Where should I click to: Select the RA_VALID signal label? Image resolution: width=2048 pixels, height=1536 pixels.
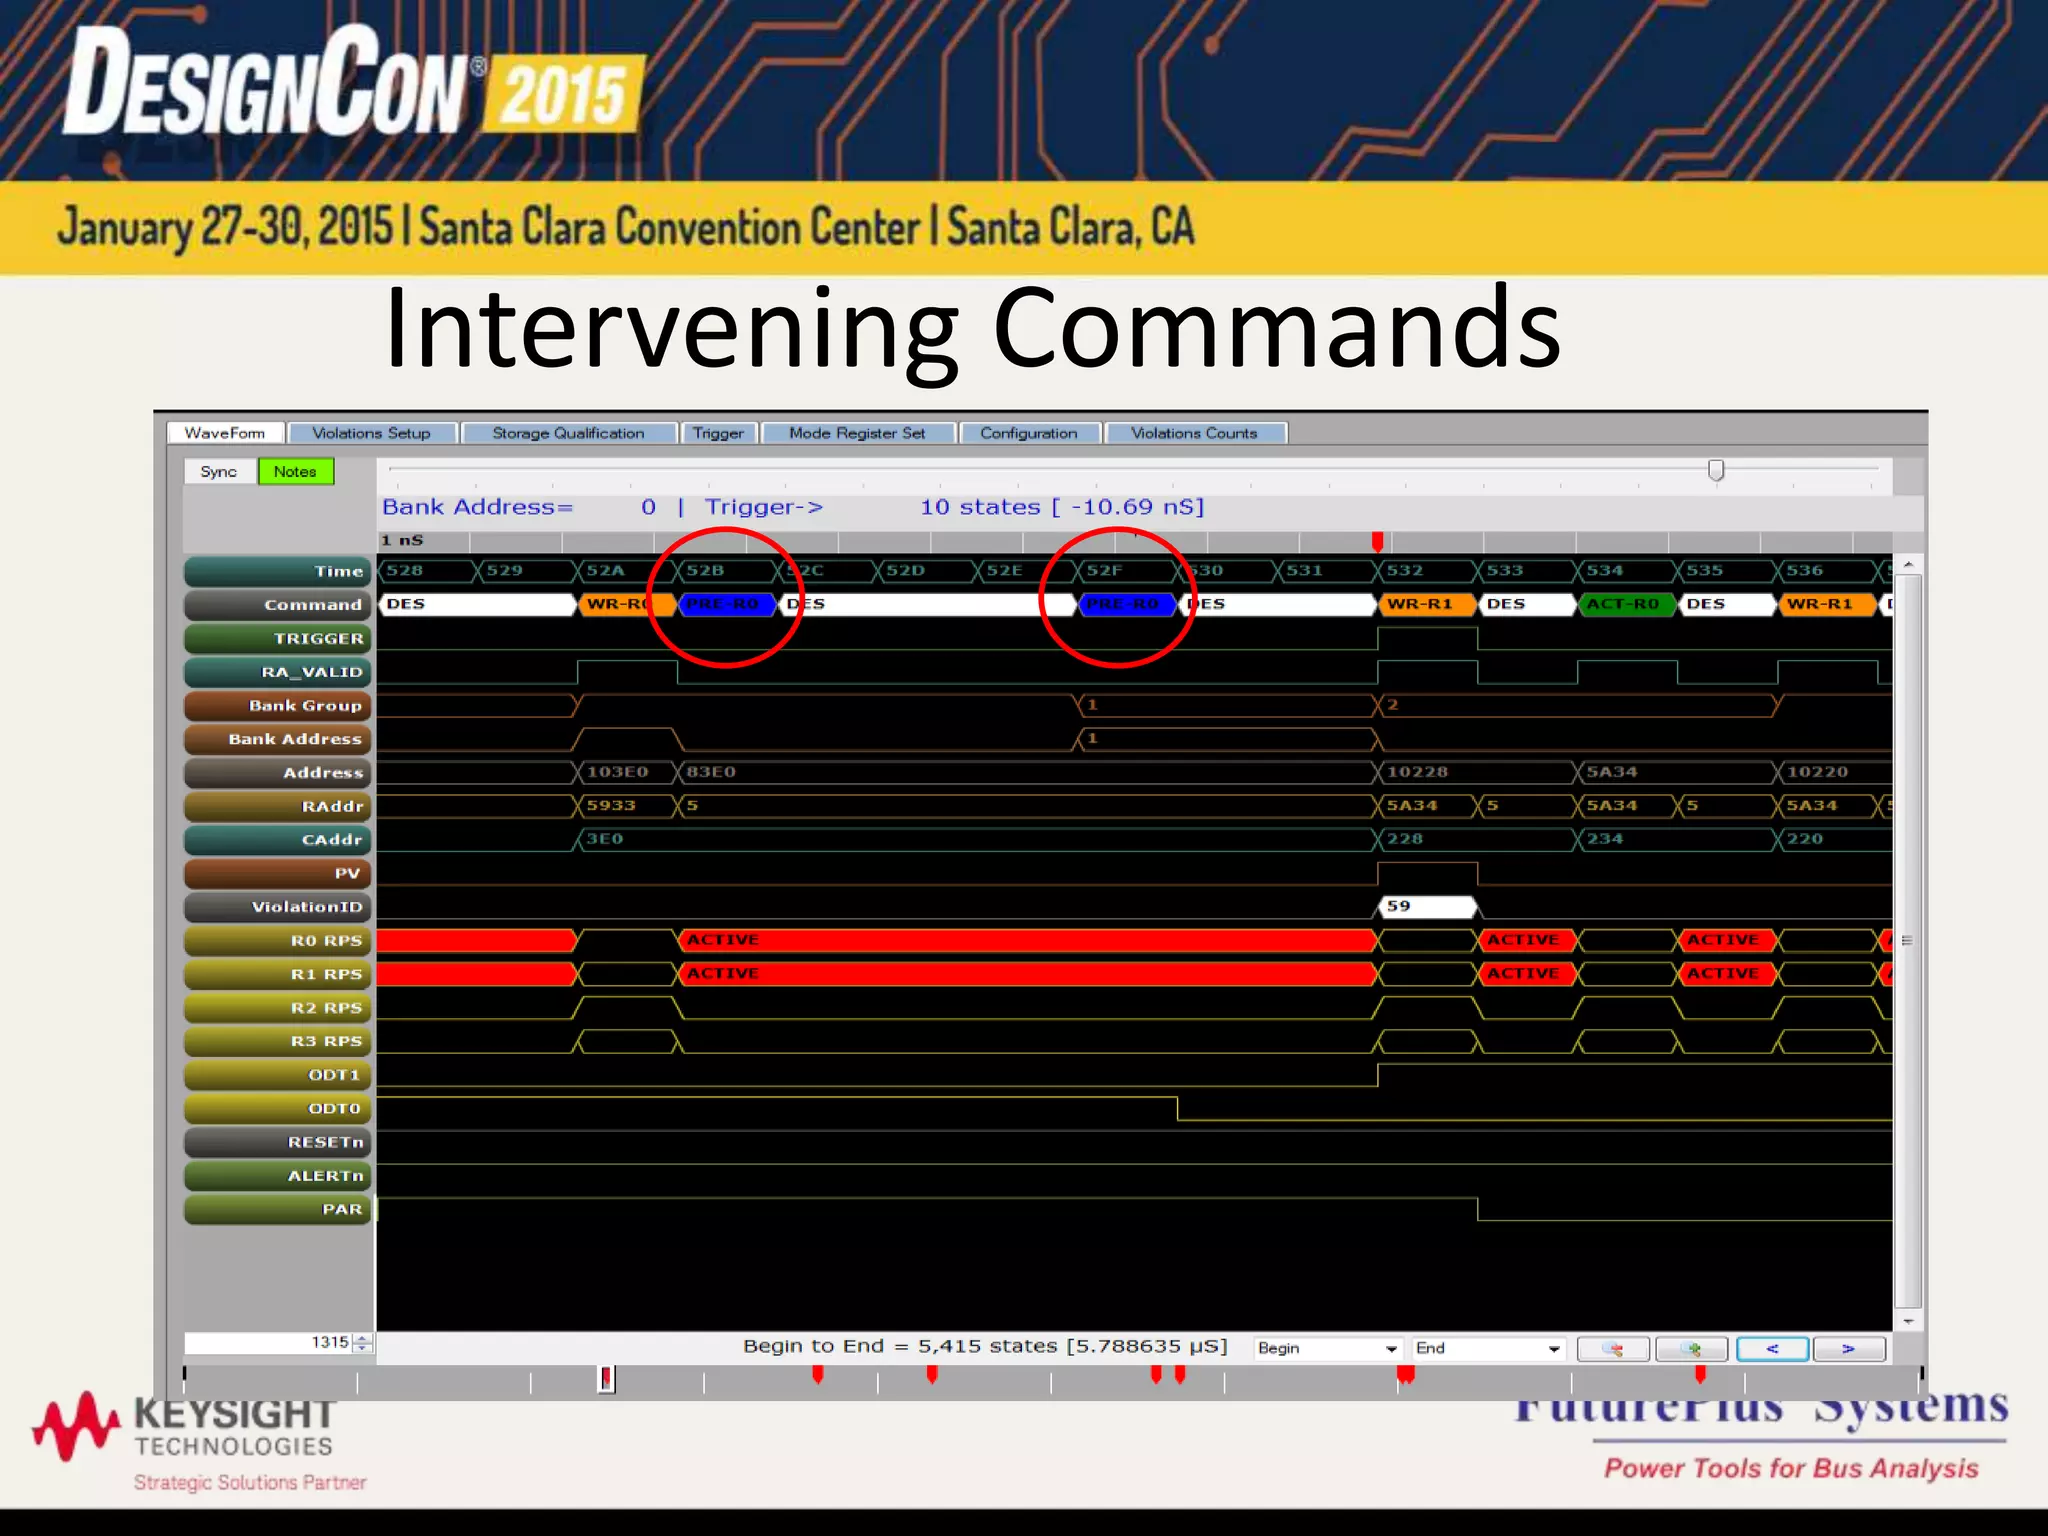[278, 672]
